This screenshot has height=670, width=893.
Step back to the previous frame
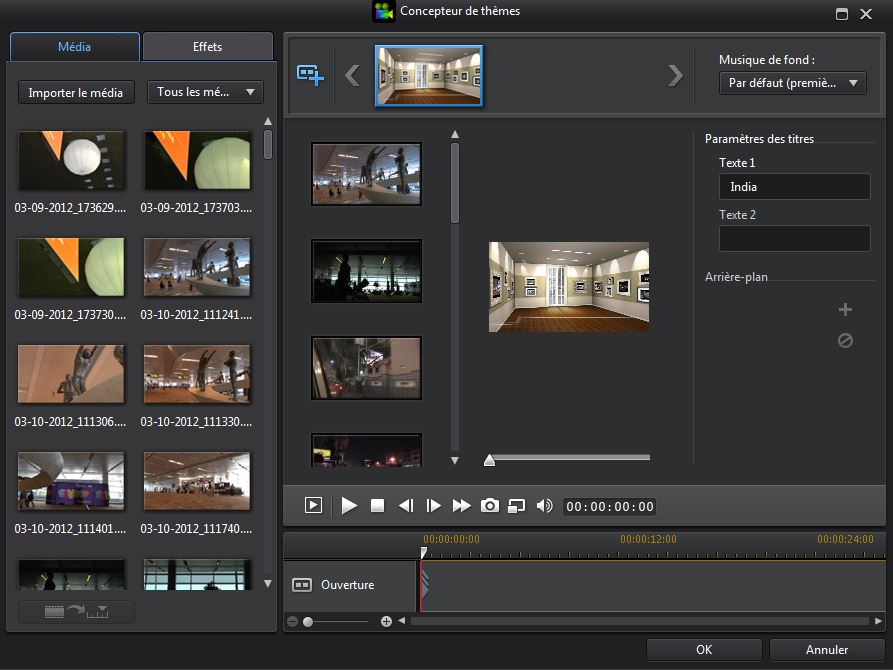point(405,506)
